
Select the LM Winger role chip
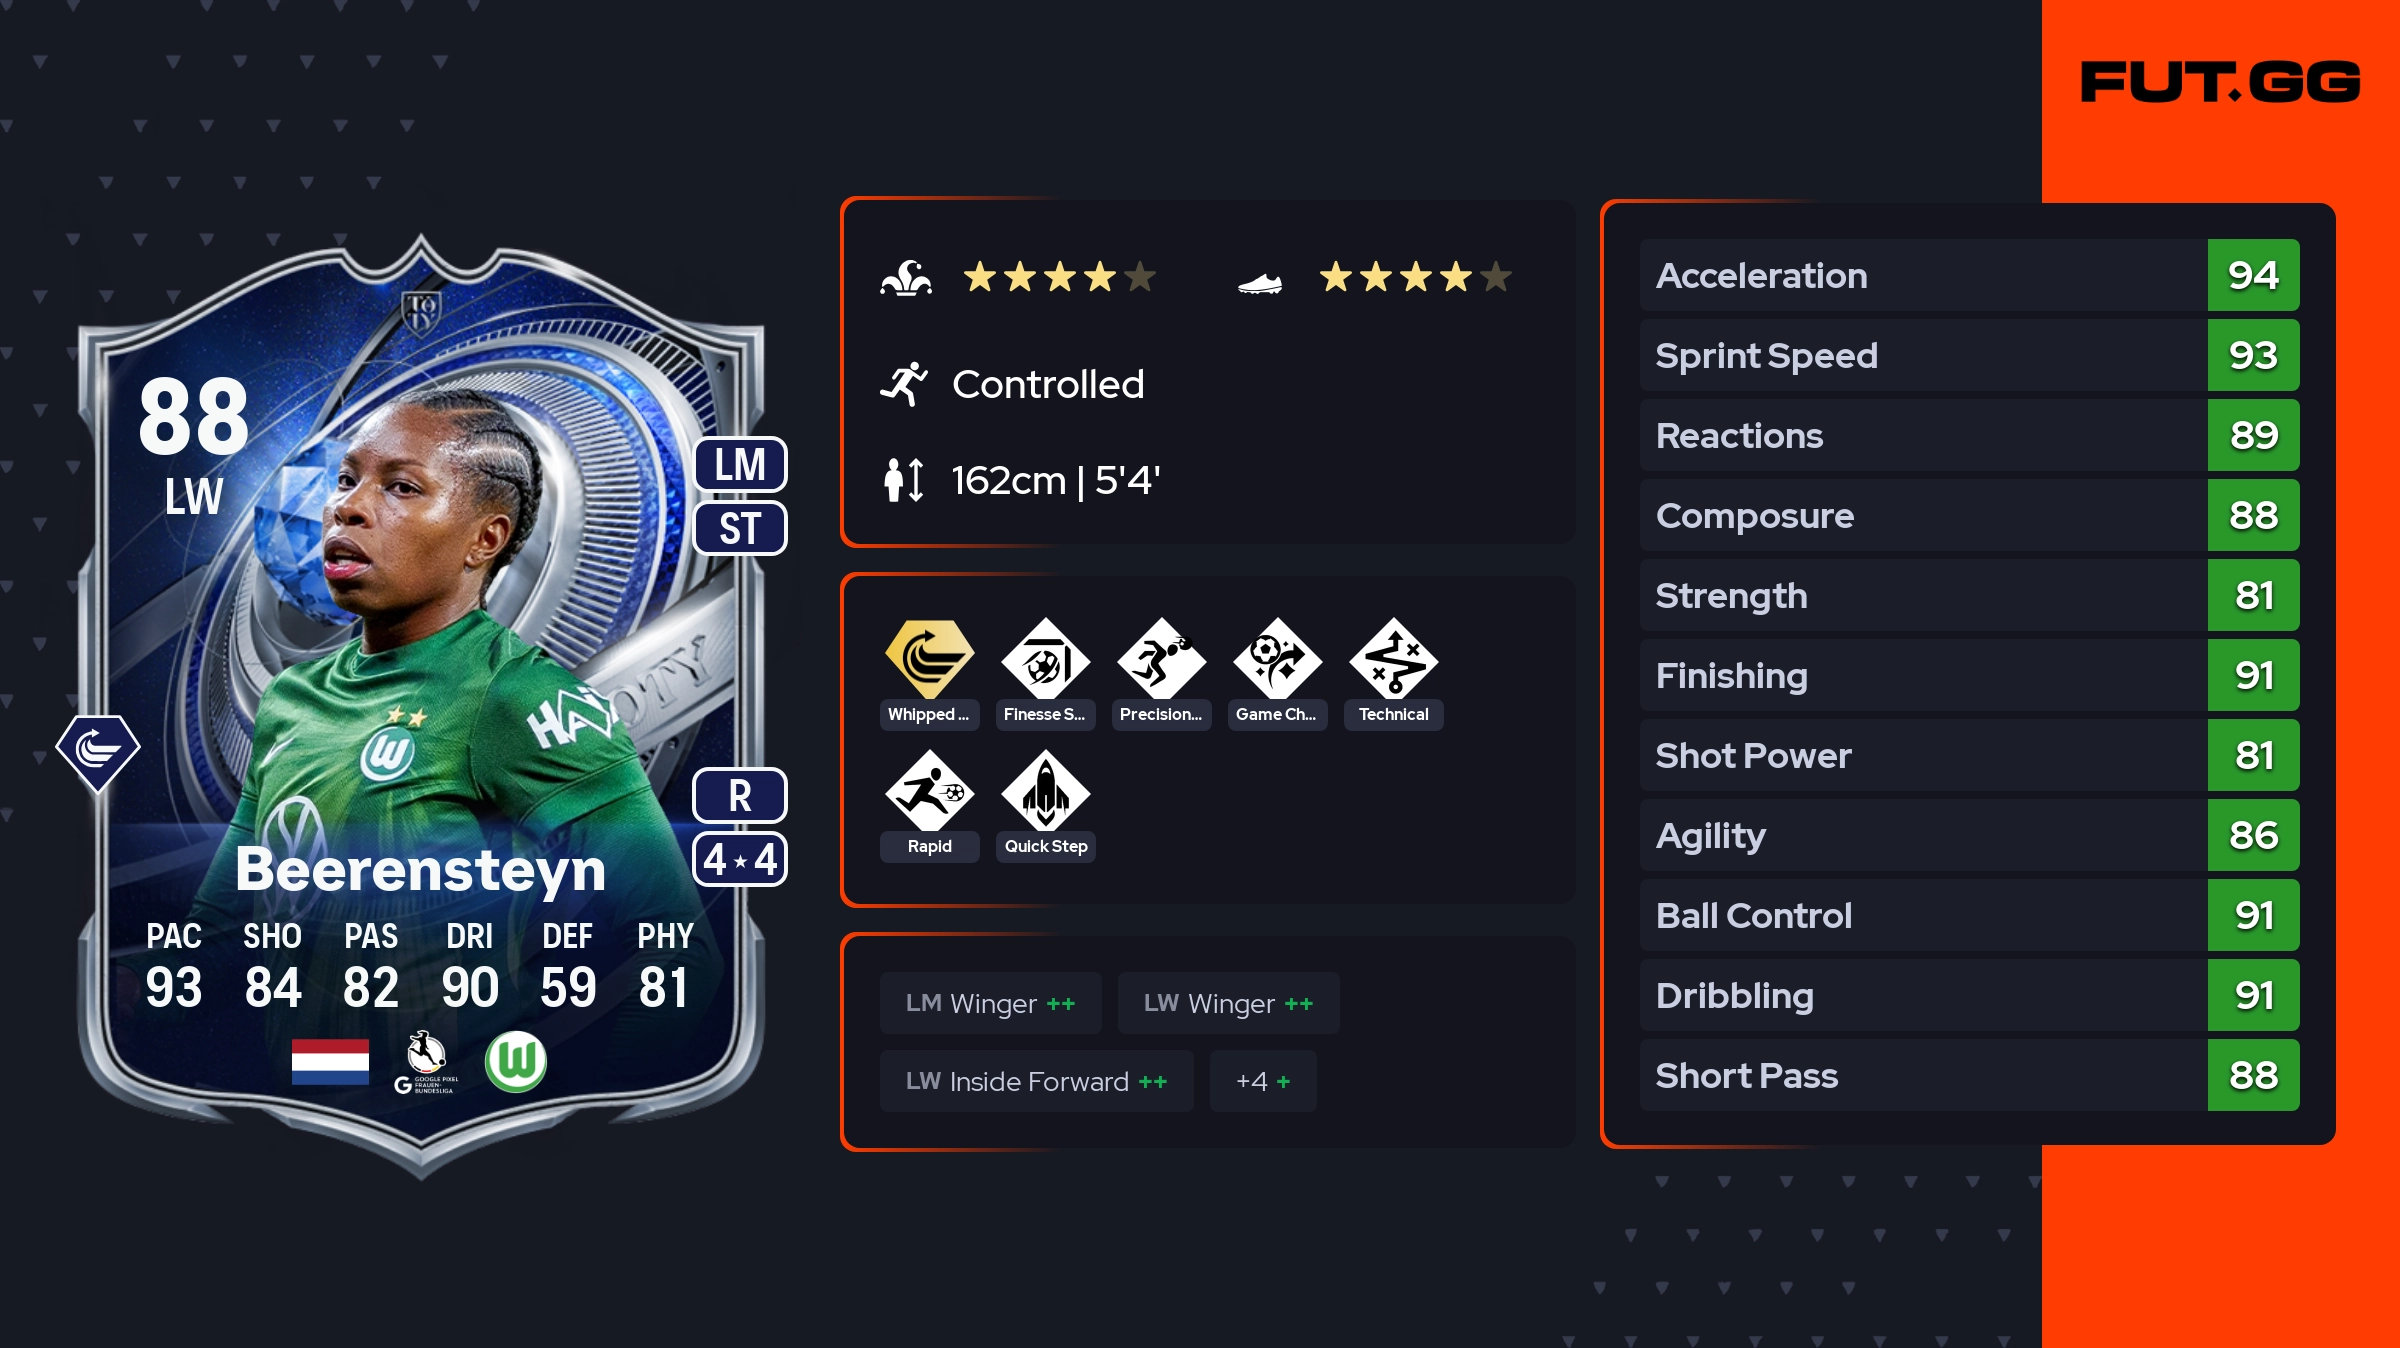tap(990, 1003)
